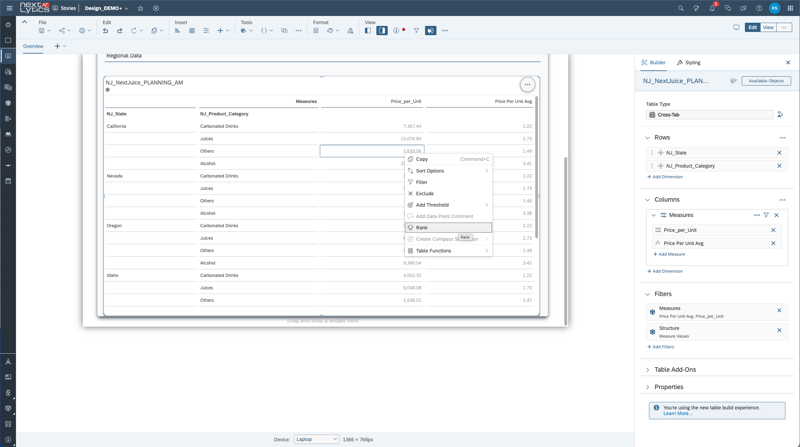Insert an input control from toolbar
The height and width of the screenshot is (447, 800).
(x=206, y=31)
